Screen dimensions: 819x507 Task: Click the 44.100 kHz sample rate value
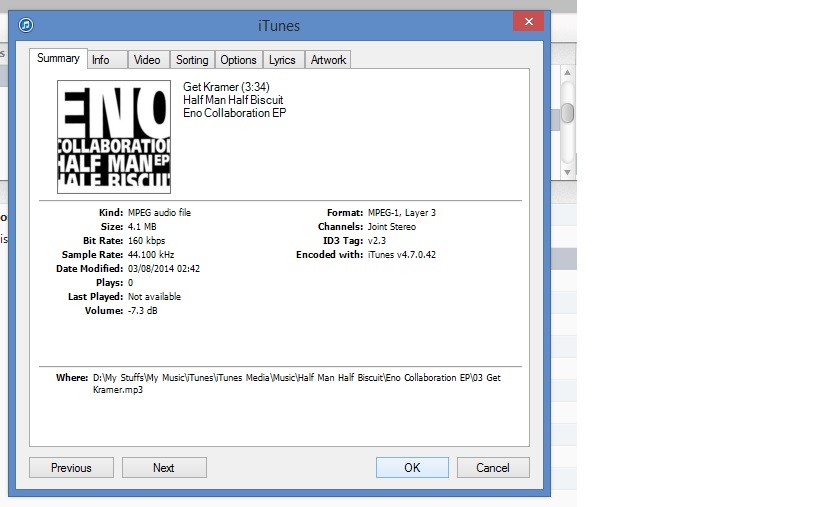(x=151, y=255)
